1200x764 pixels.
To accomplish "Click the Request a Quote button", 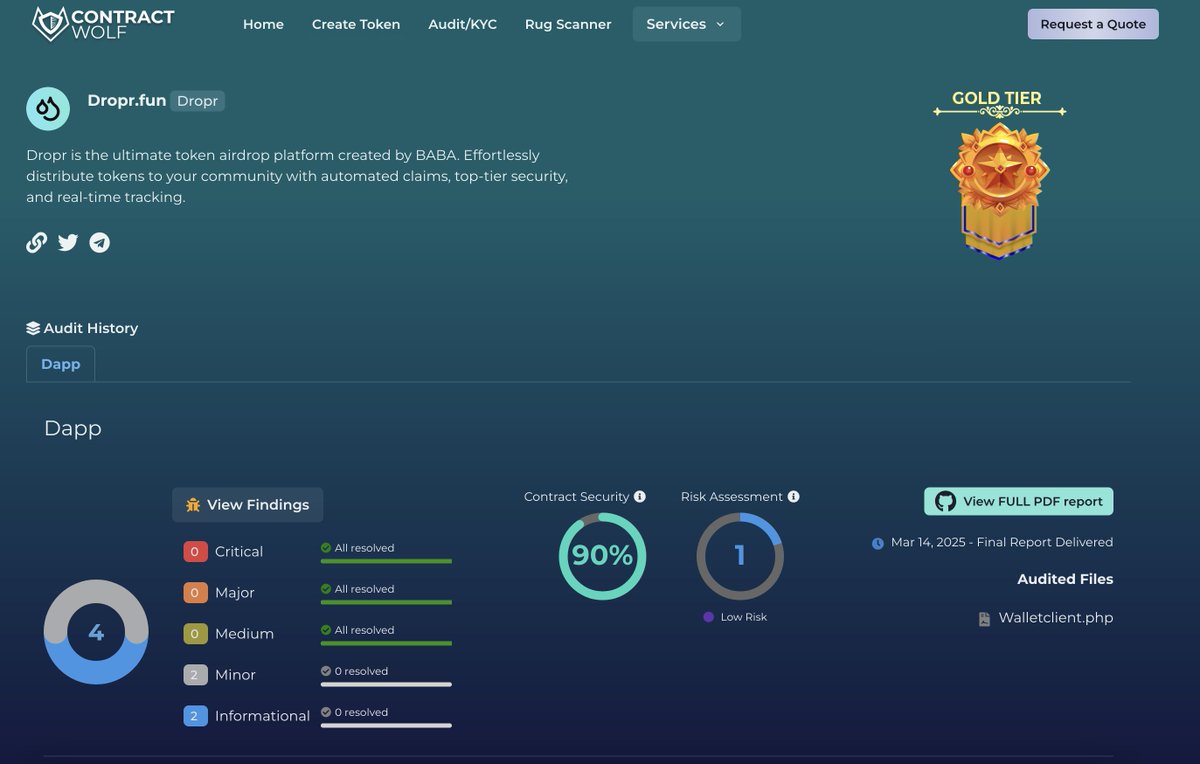I will [x=1093, y=24].
